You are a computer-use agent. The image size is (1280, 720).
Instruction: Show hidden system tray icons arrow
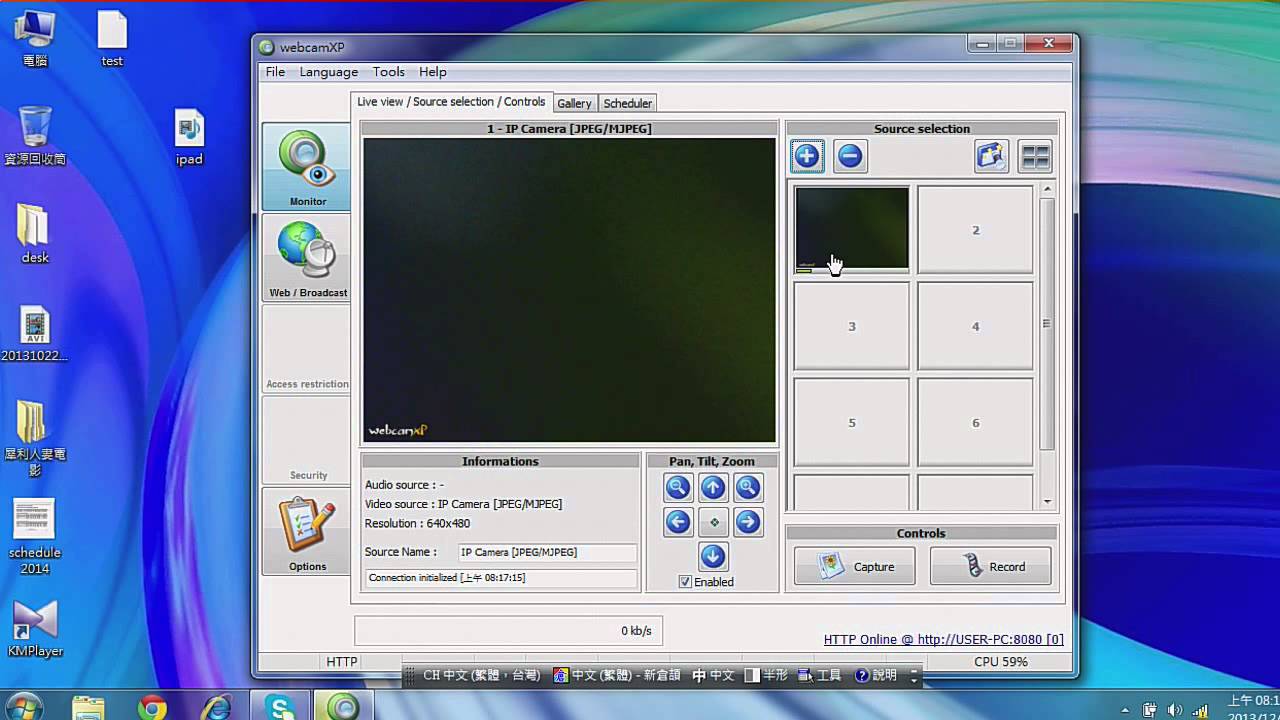point(1126,709)
